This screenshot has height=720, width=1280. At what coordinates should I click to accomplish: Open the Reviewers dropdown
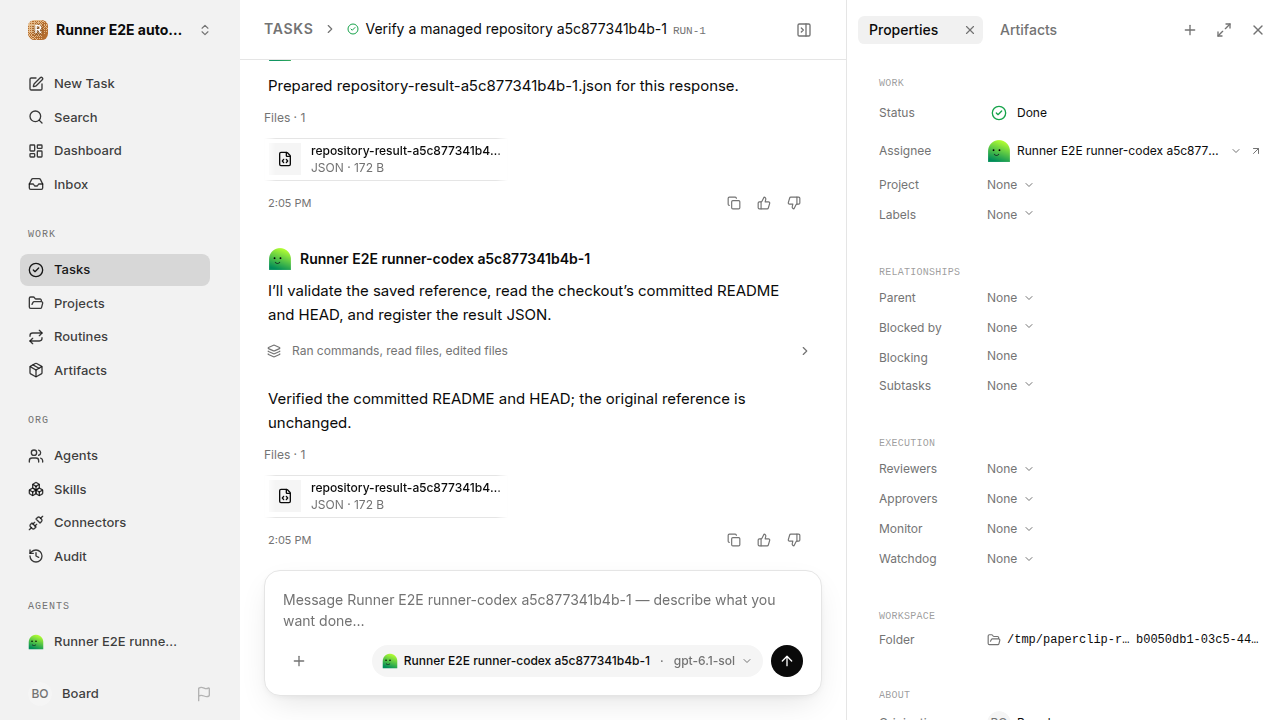click(x=1010, y=469)
